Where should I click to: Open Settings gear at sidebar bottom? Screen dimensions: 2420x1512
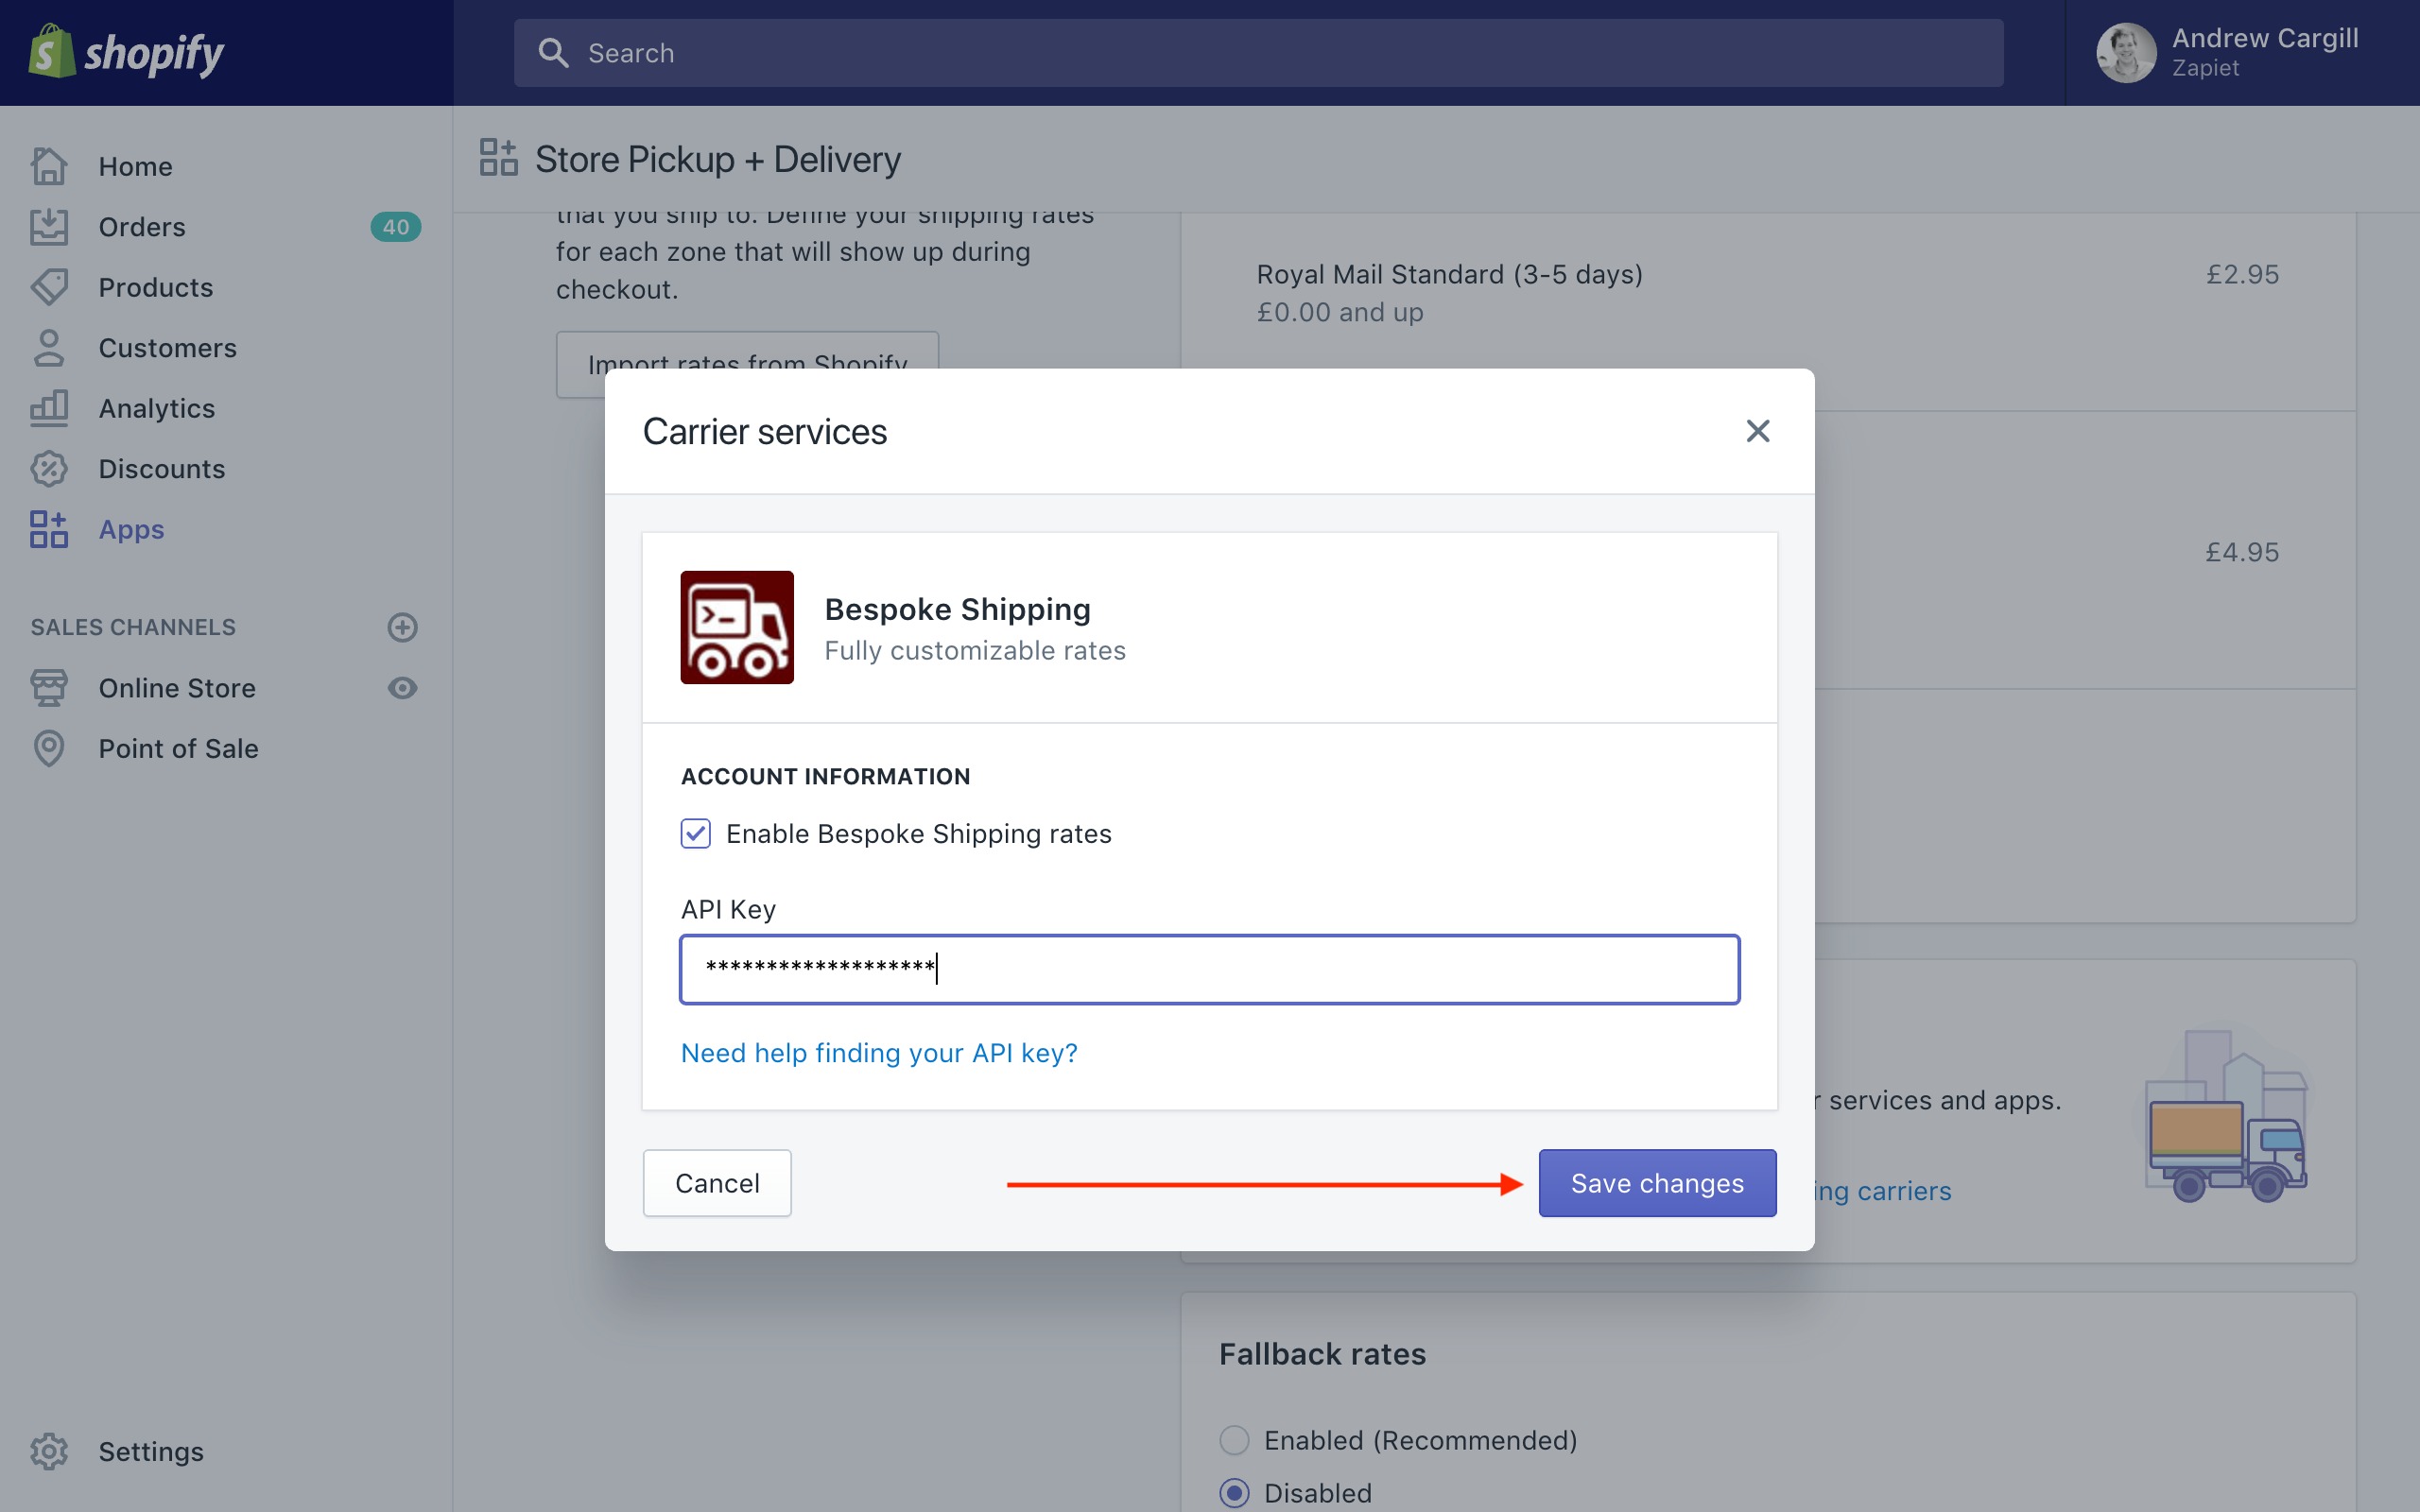click(49, 1451)
